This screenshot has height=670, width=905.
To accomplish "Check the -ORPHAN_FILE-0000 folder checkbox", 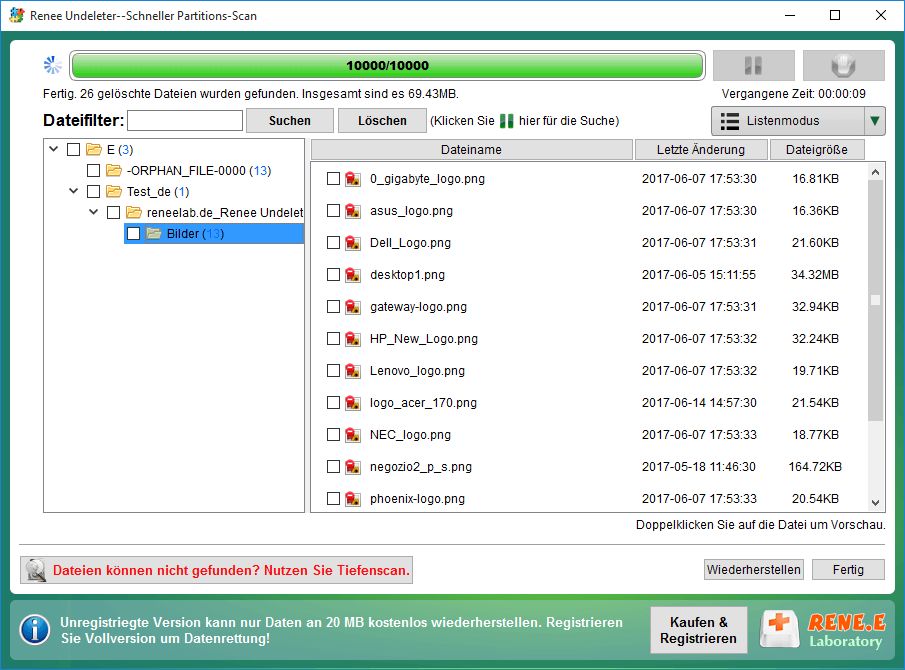I will 94,170.
